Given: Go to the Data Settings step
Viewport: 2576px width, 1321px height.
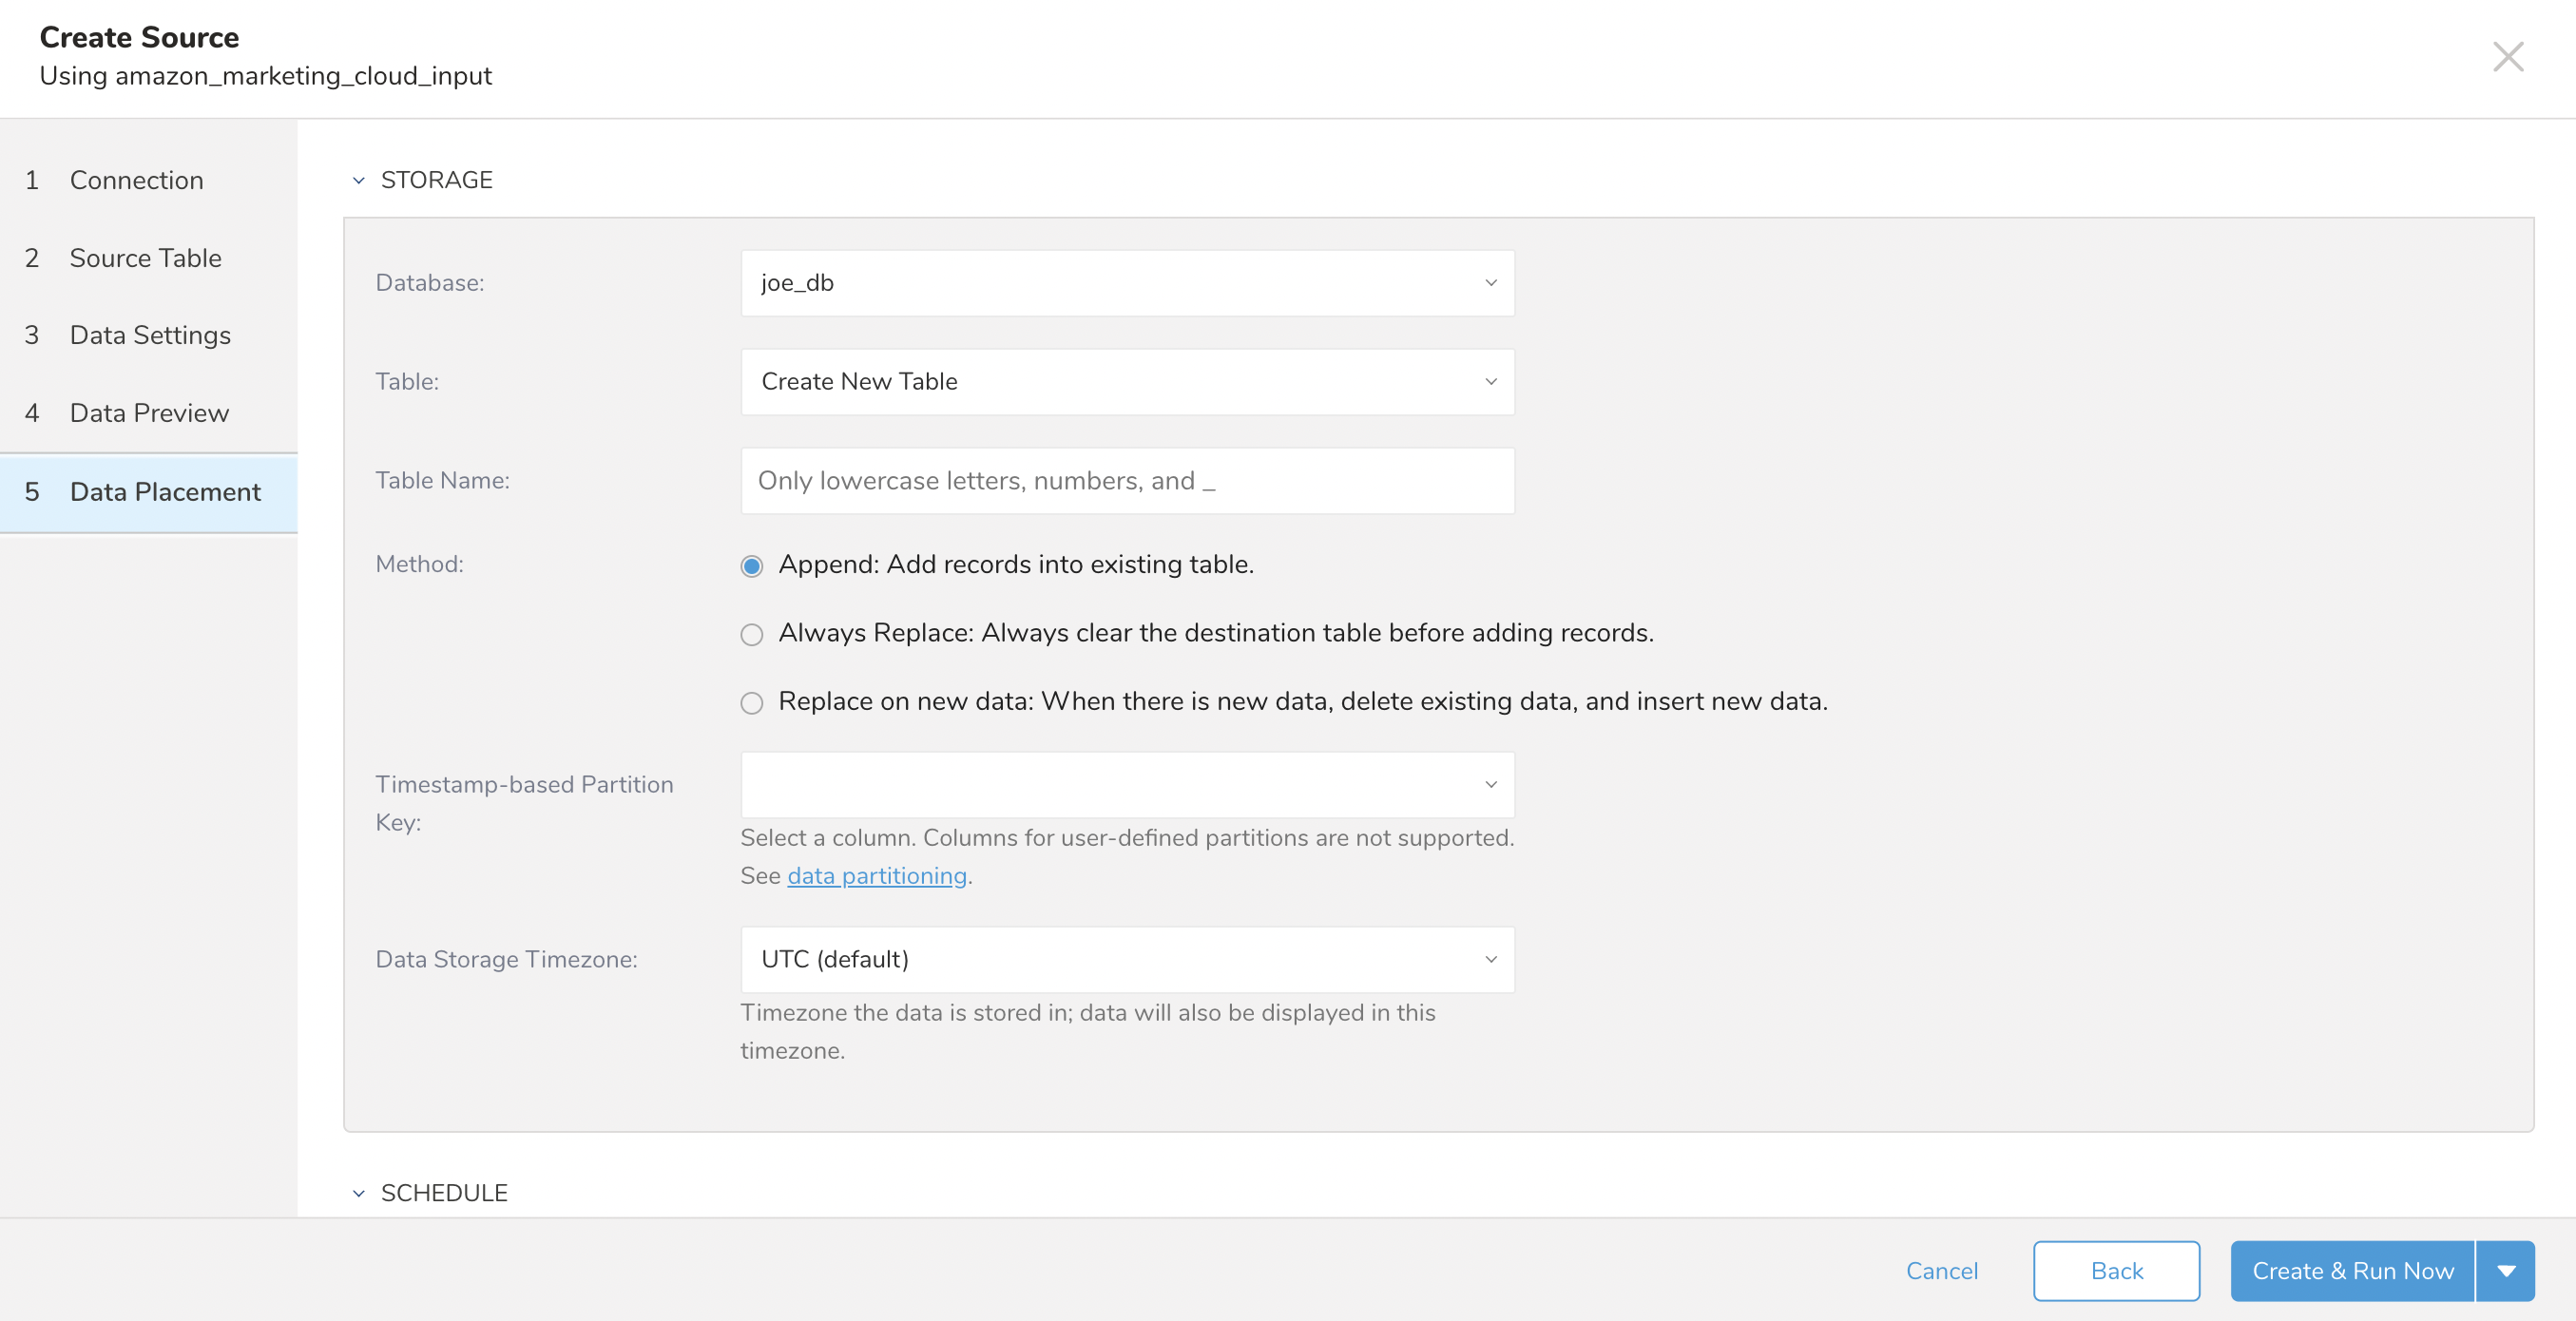Looking at the screenshot, I should pyautogui.click(x=150, y=335).
